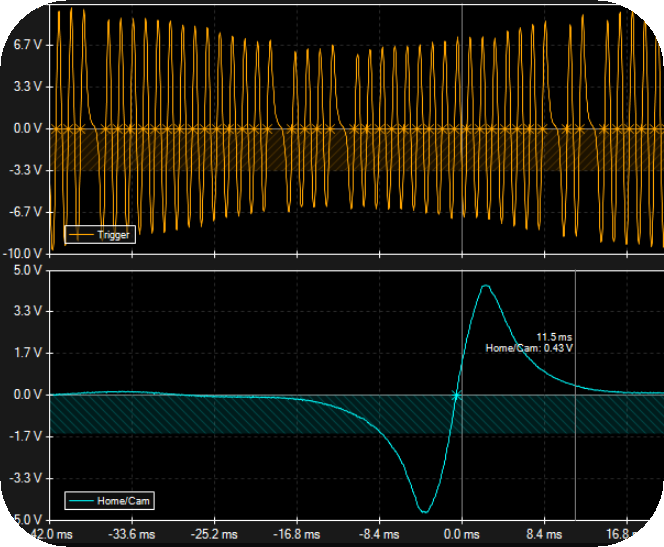Click the 8.4 ms time axis label

coord(544,534)
